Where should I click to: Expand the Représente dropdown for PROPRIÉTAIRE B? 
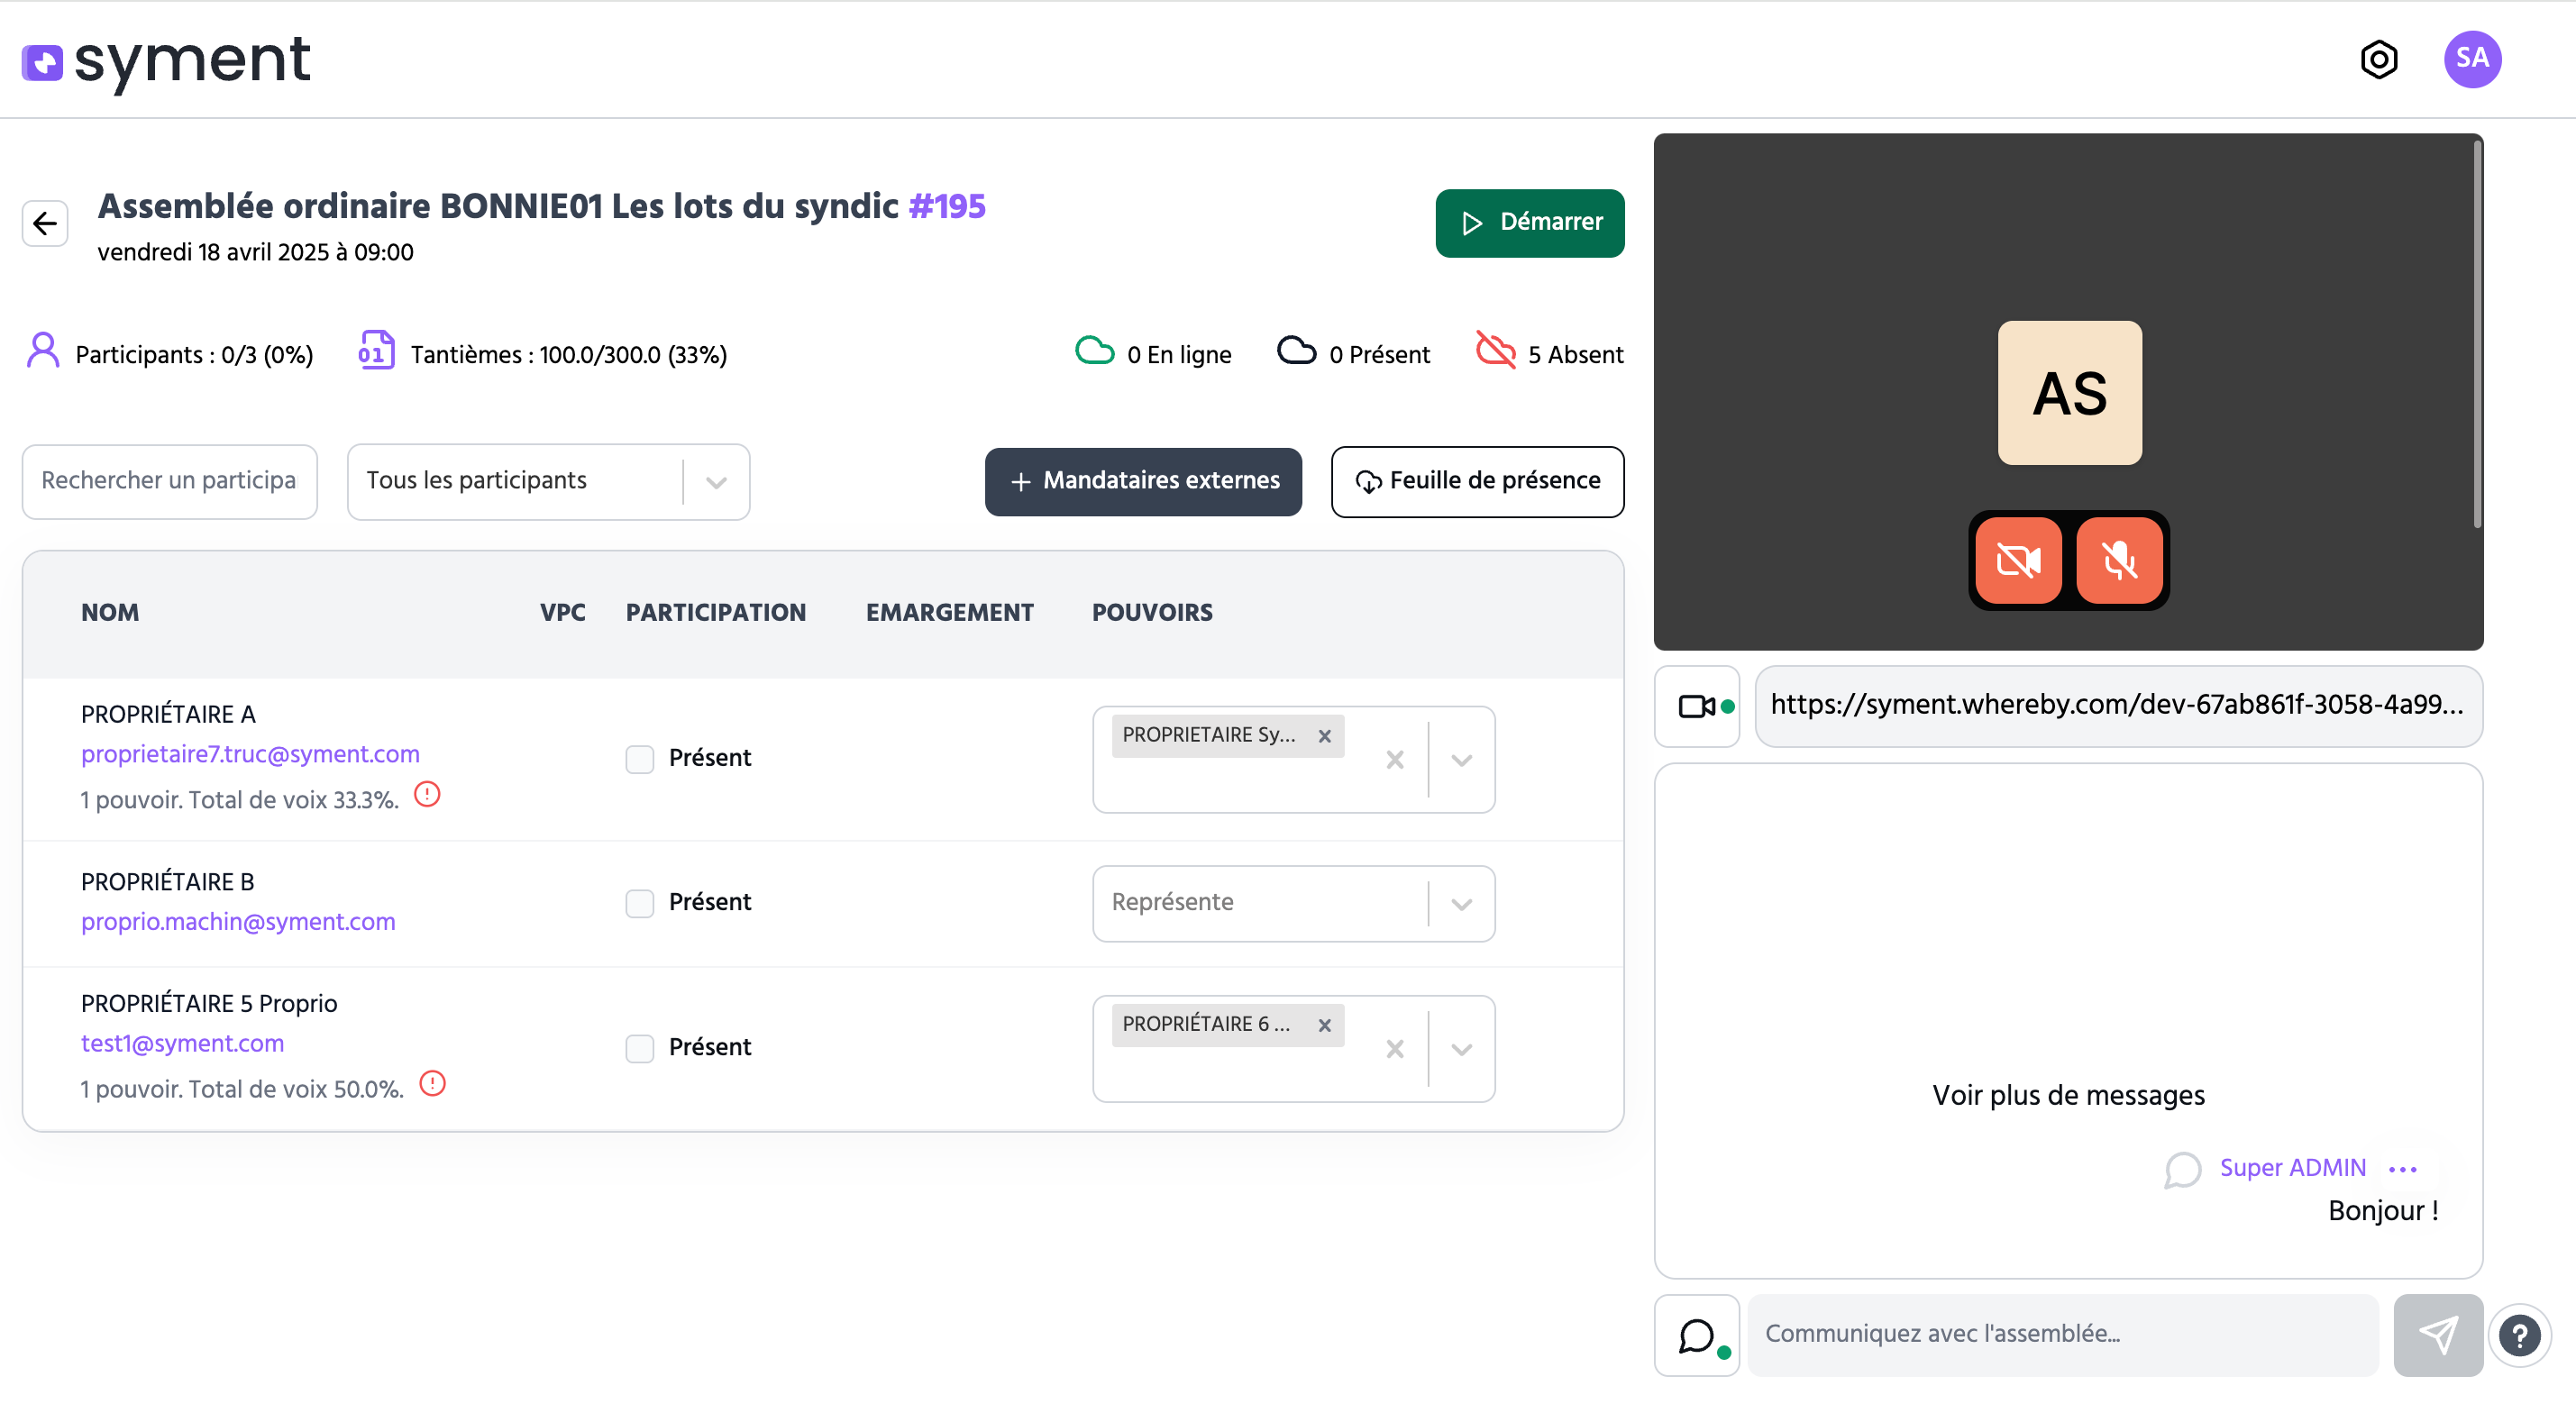click(1461, 904)
